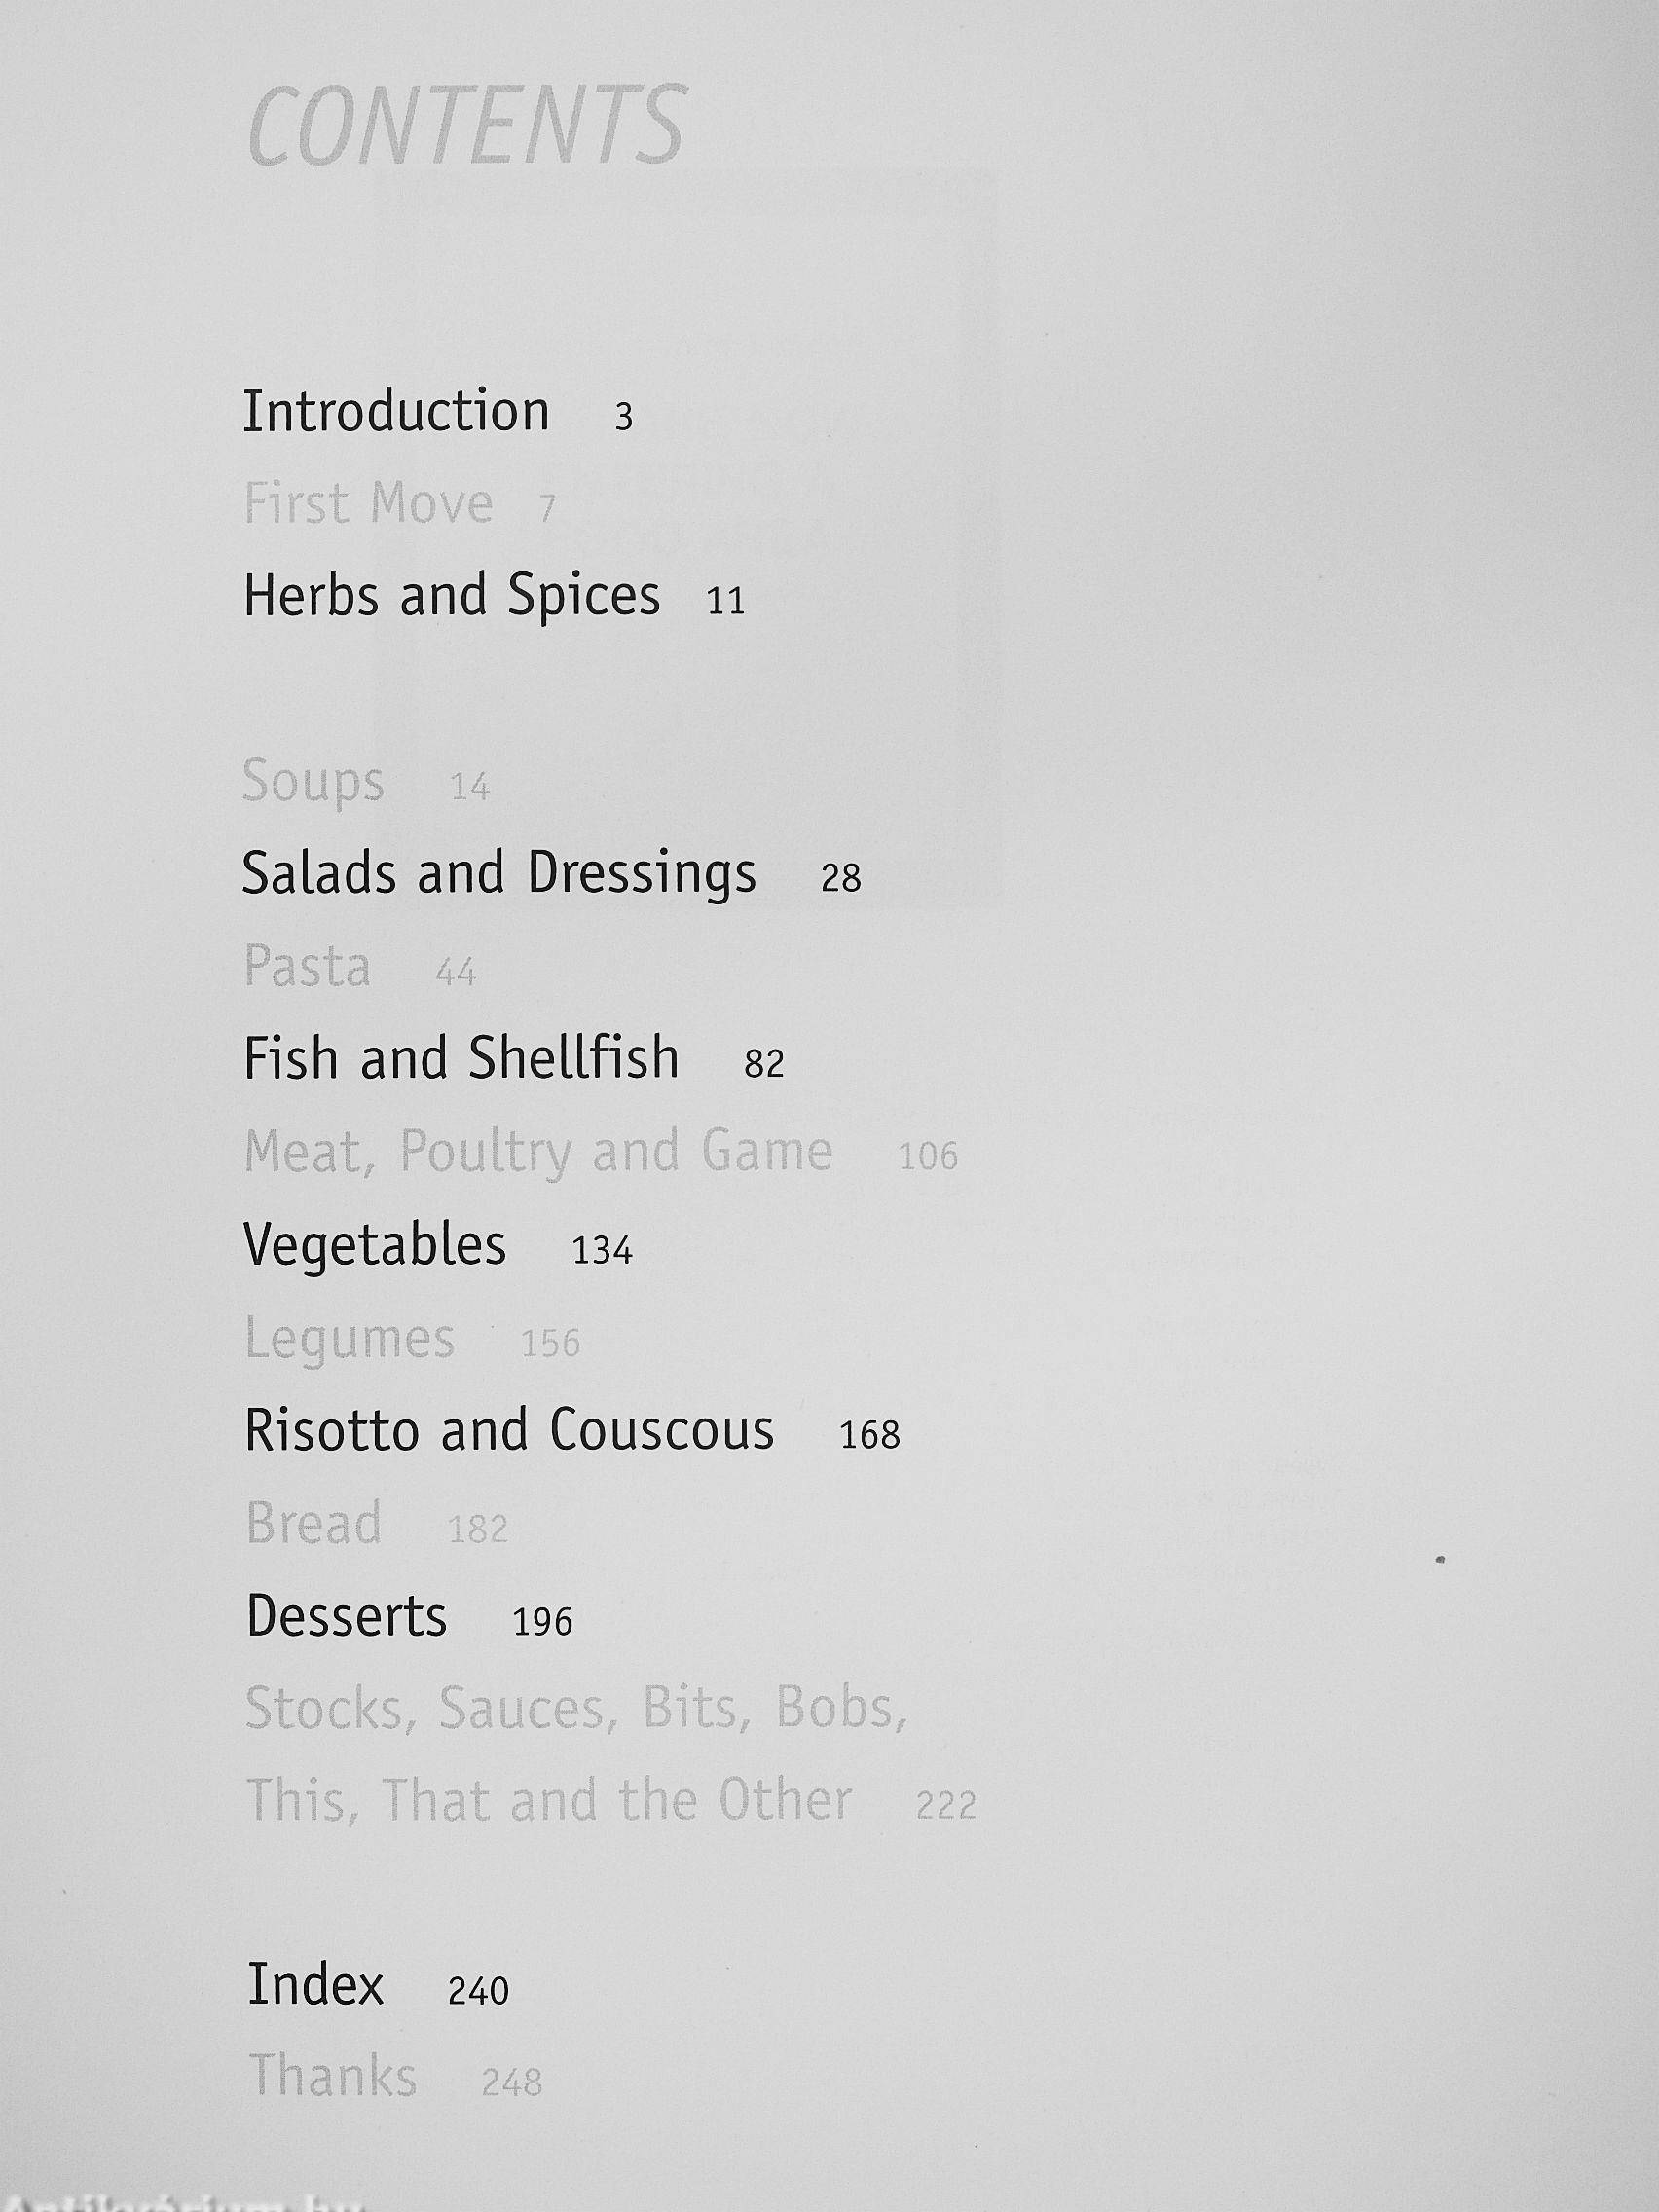Screen dimensions: 1659x2212
Task: Go to Herbs and Spices
Action: 451,596
